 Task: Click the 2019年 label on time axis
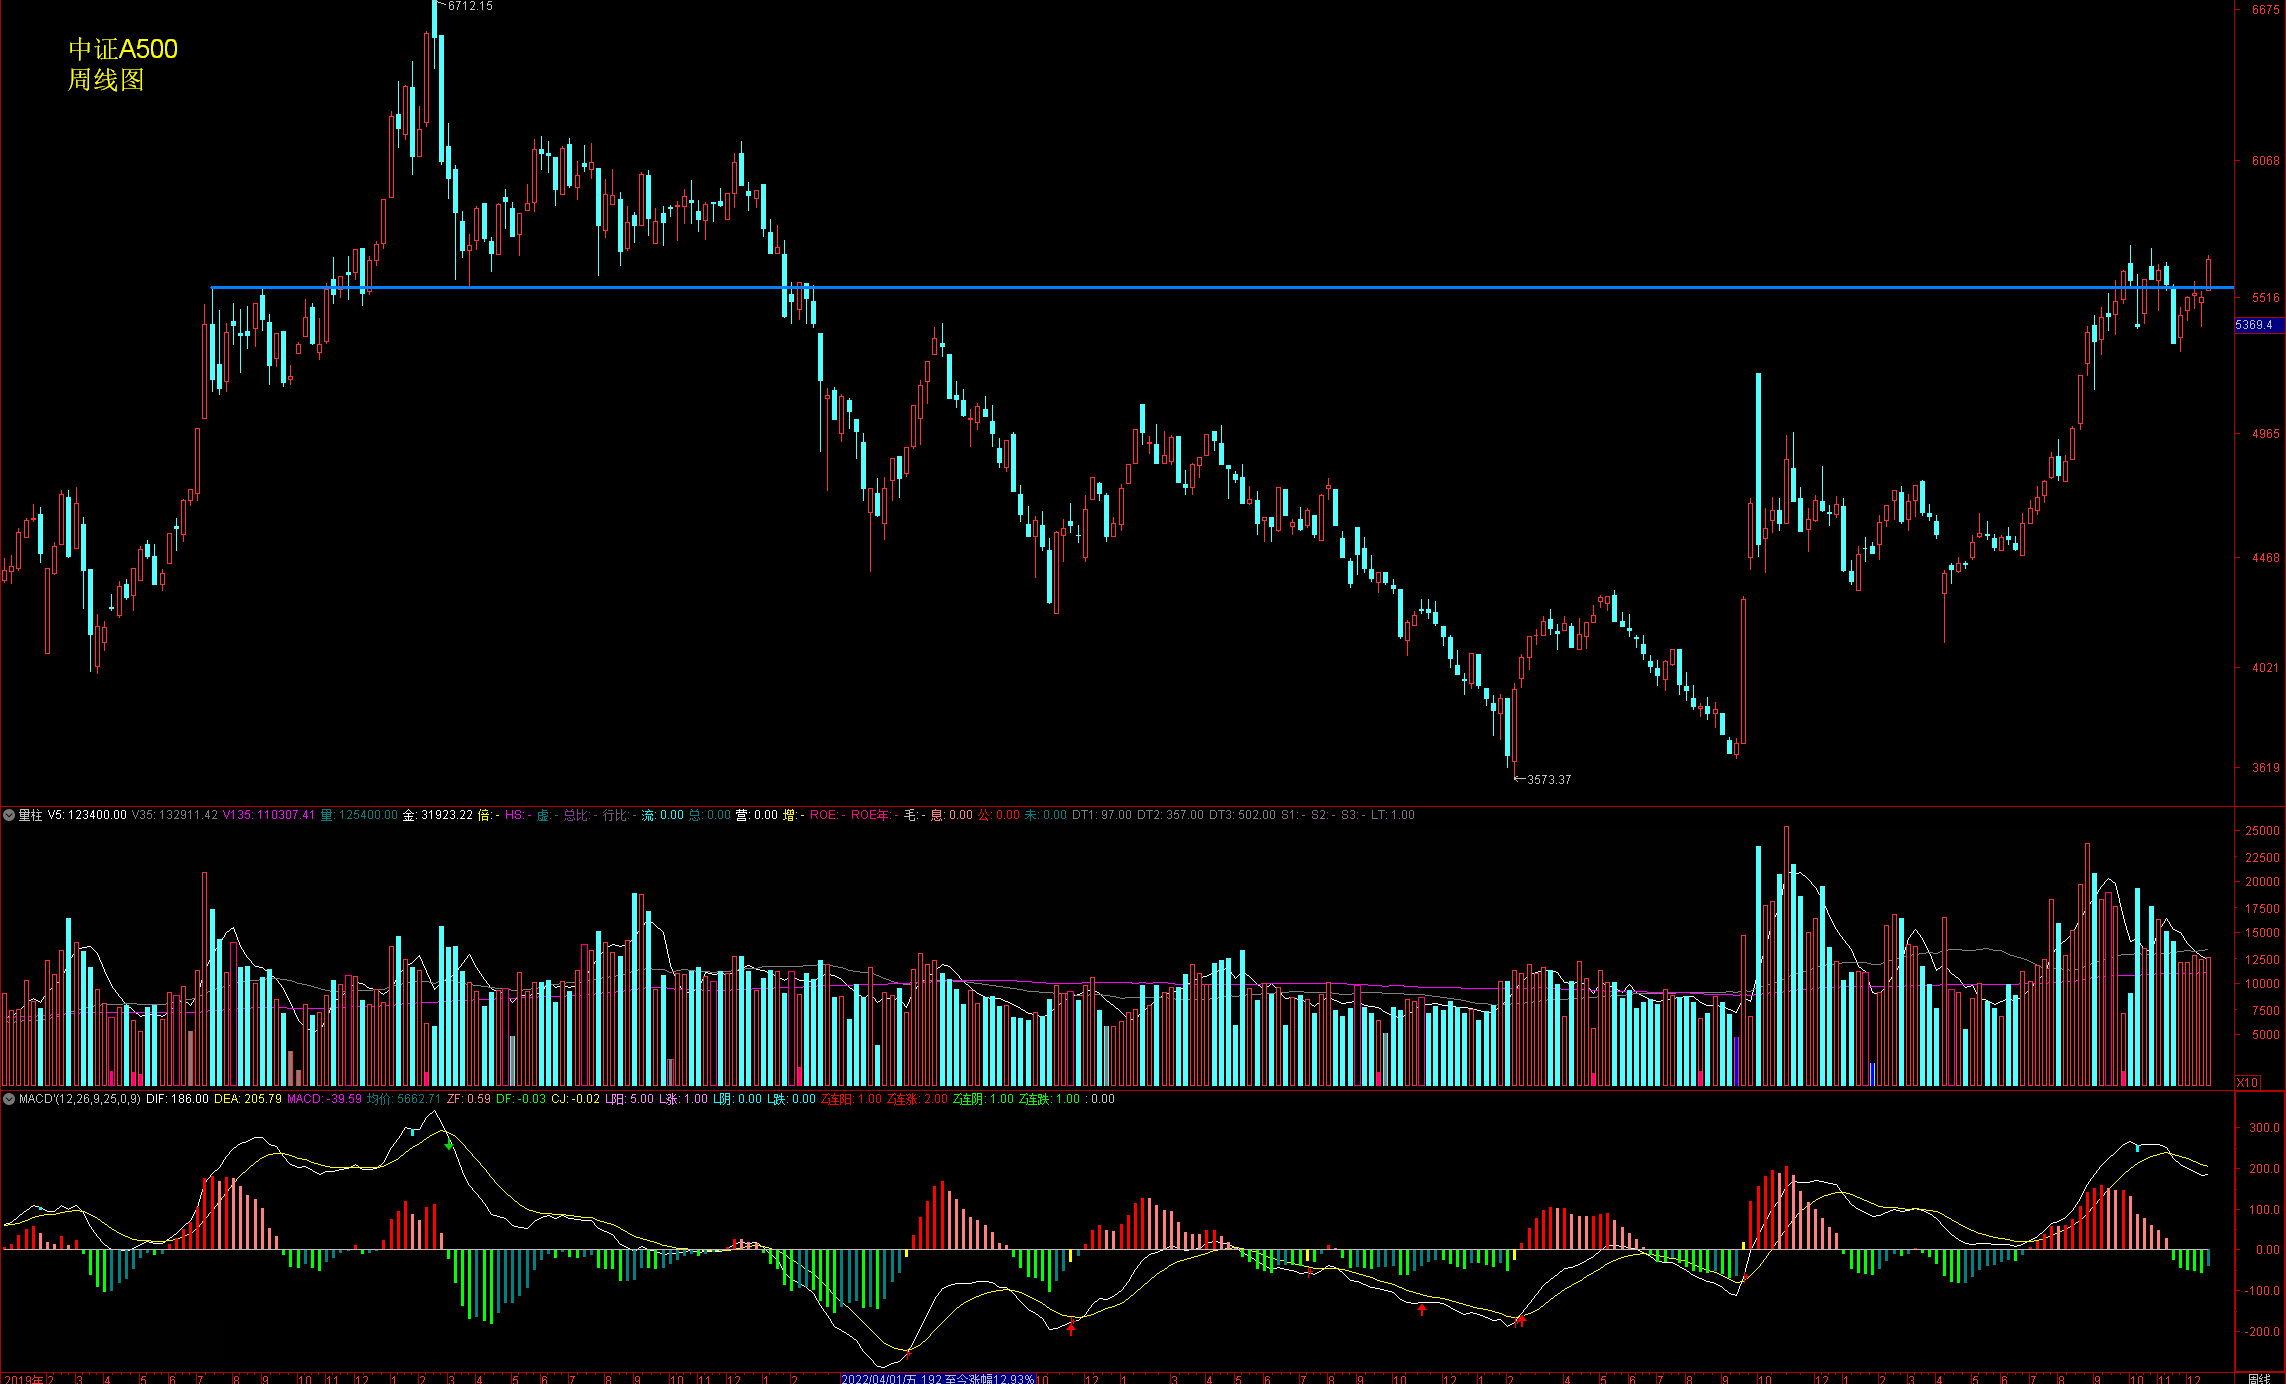(22, 1379)
